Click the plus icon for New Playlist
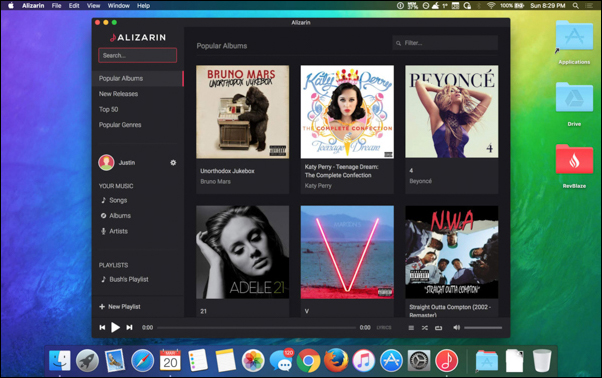Viewport: 602px width, 378px height. 102,307
